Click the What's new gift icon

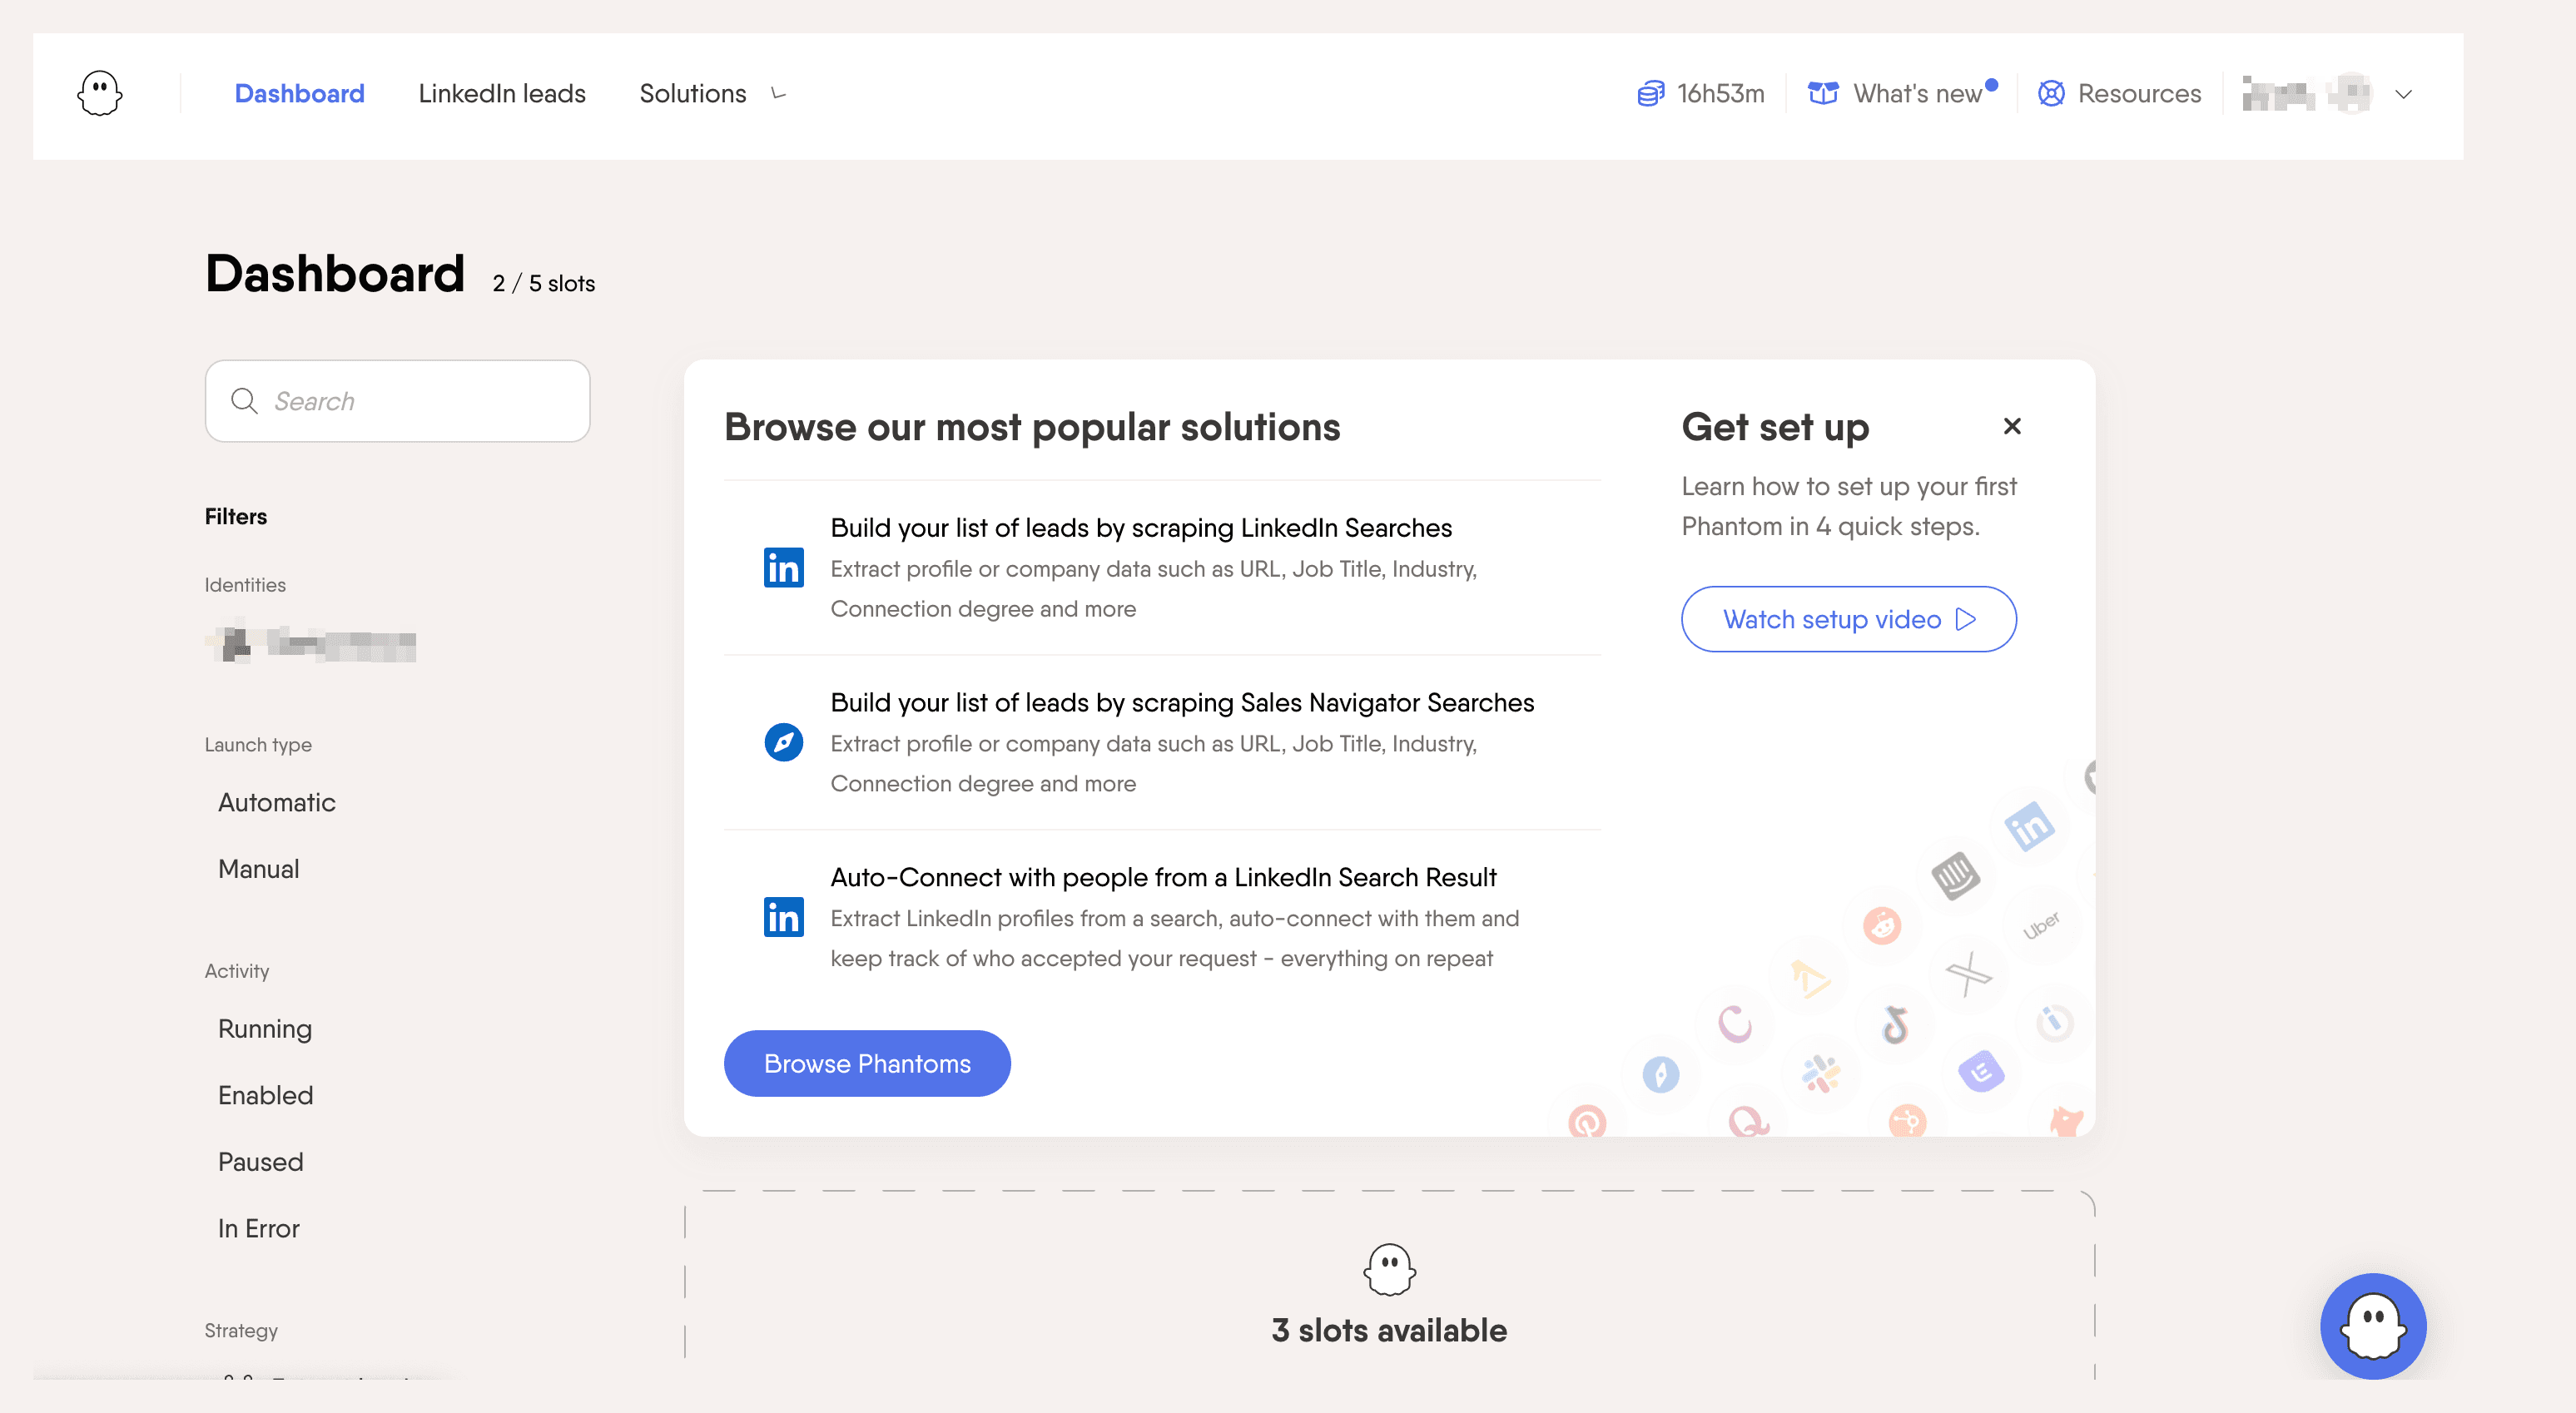tap(1823, 94)
